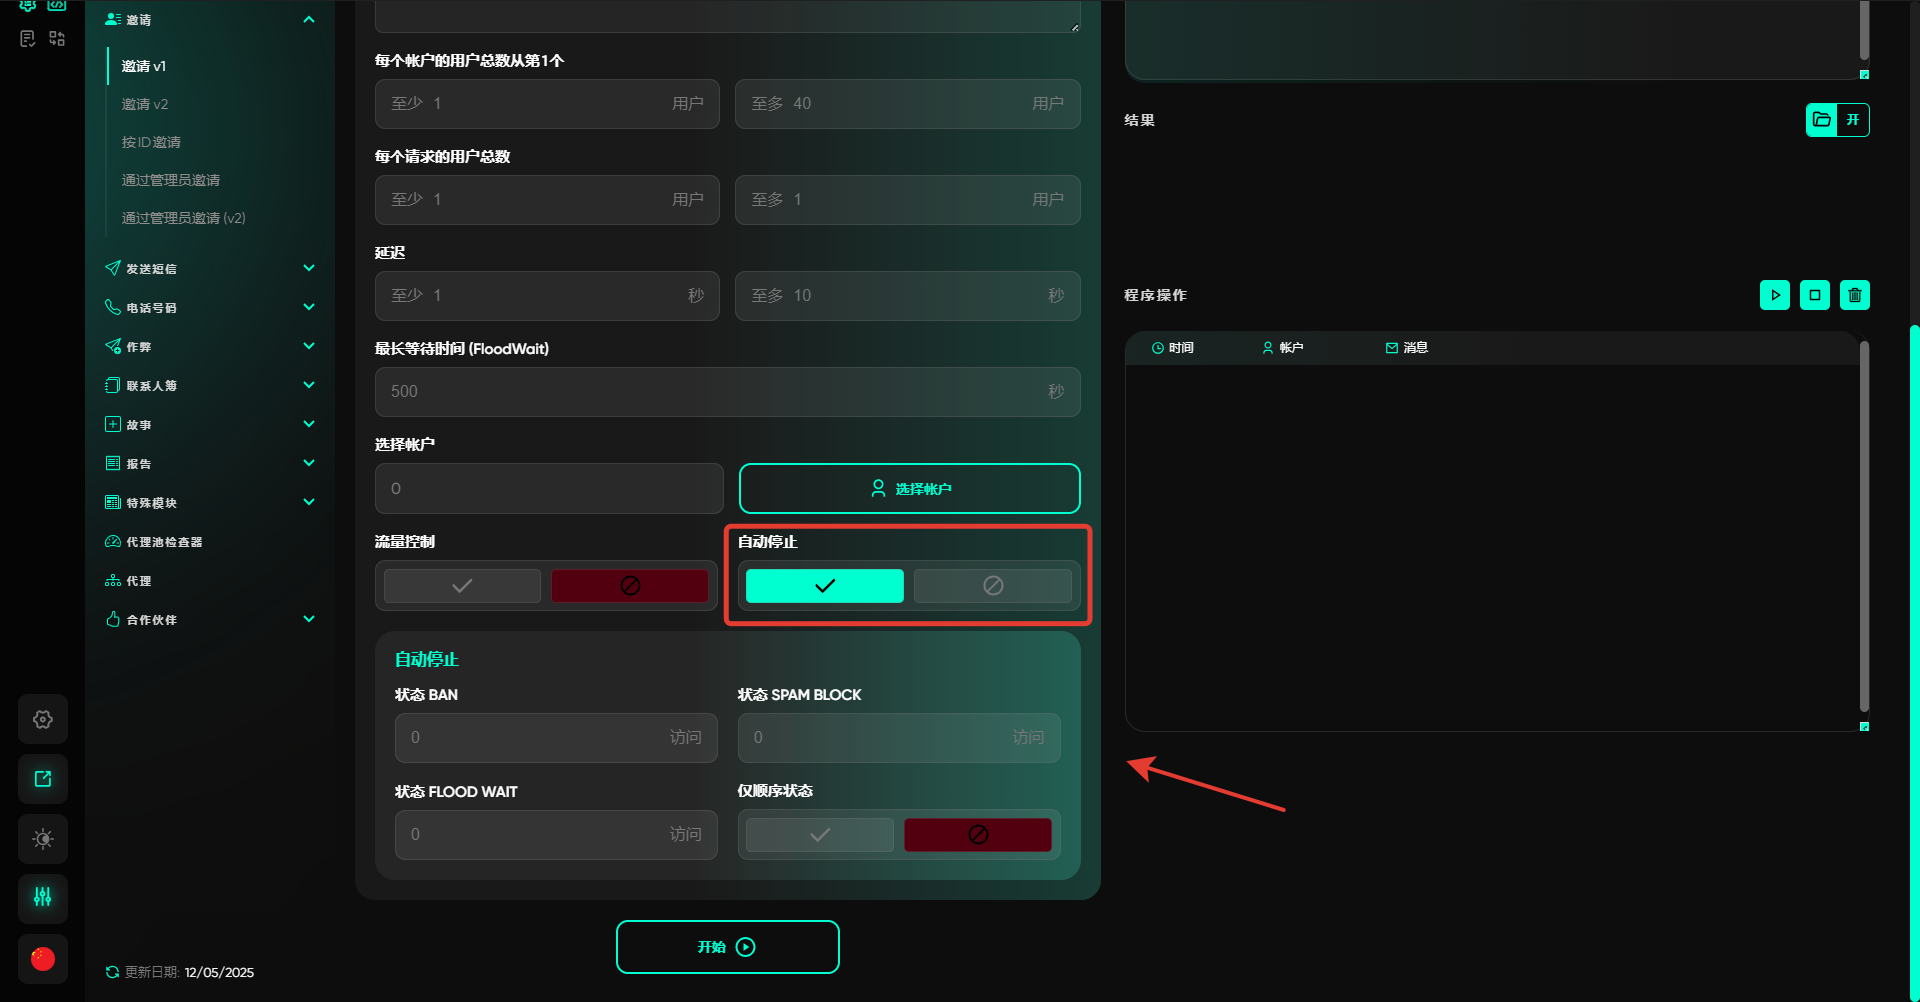Enable 仅顺序状态 with the checkmark toggle
This screenshot has width=1920, height=1002.
[819, 835]
